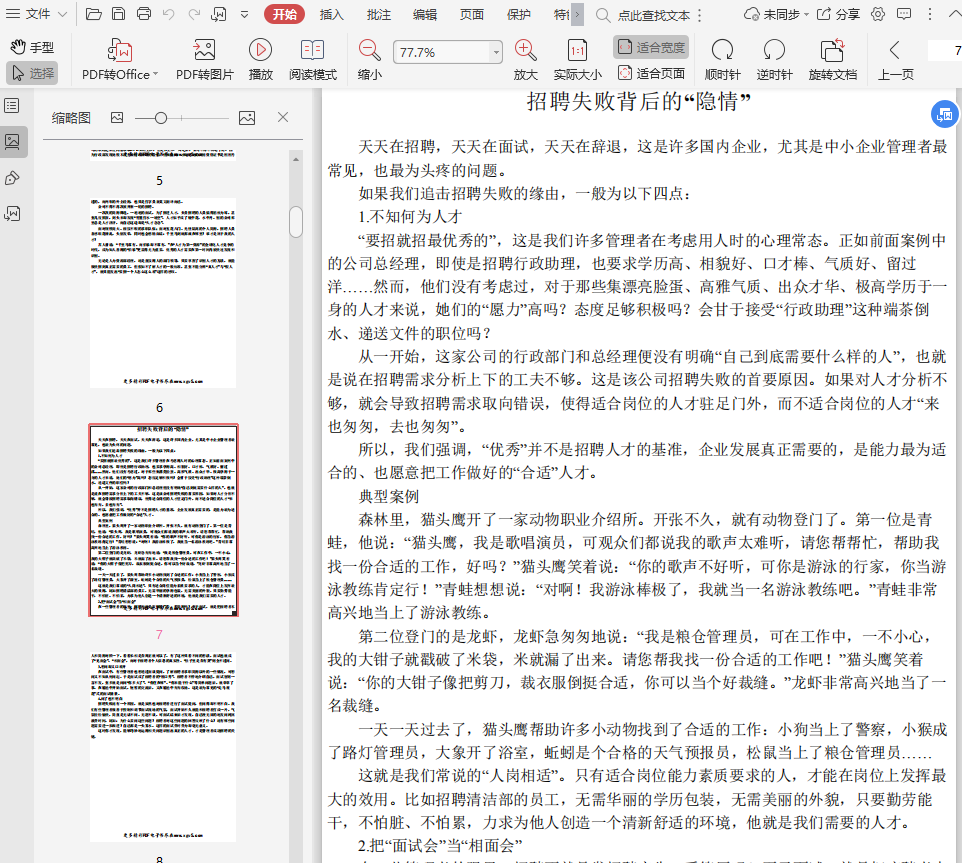The height and width of the screenshot is (863, 962).
Task: Click the 缩小 zoom out icon
Action: (x=369, y=59)
